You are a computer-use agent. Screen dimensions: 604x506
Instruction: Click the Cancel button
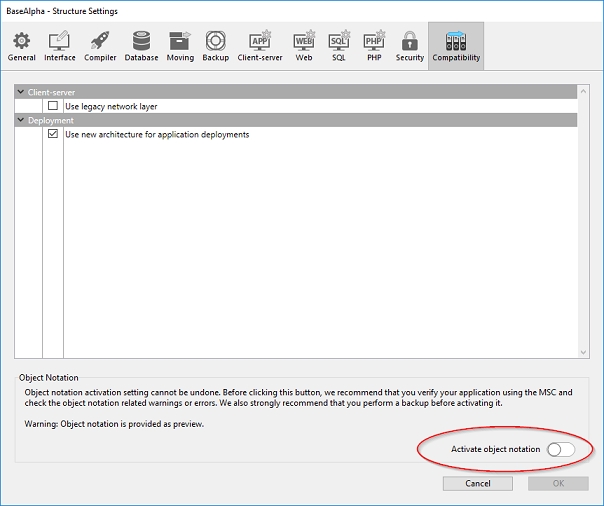478,483
